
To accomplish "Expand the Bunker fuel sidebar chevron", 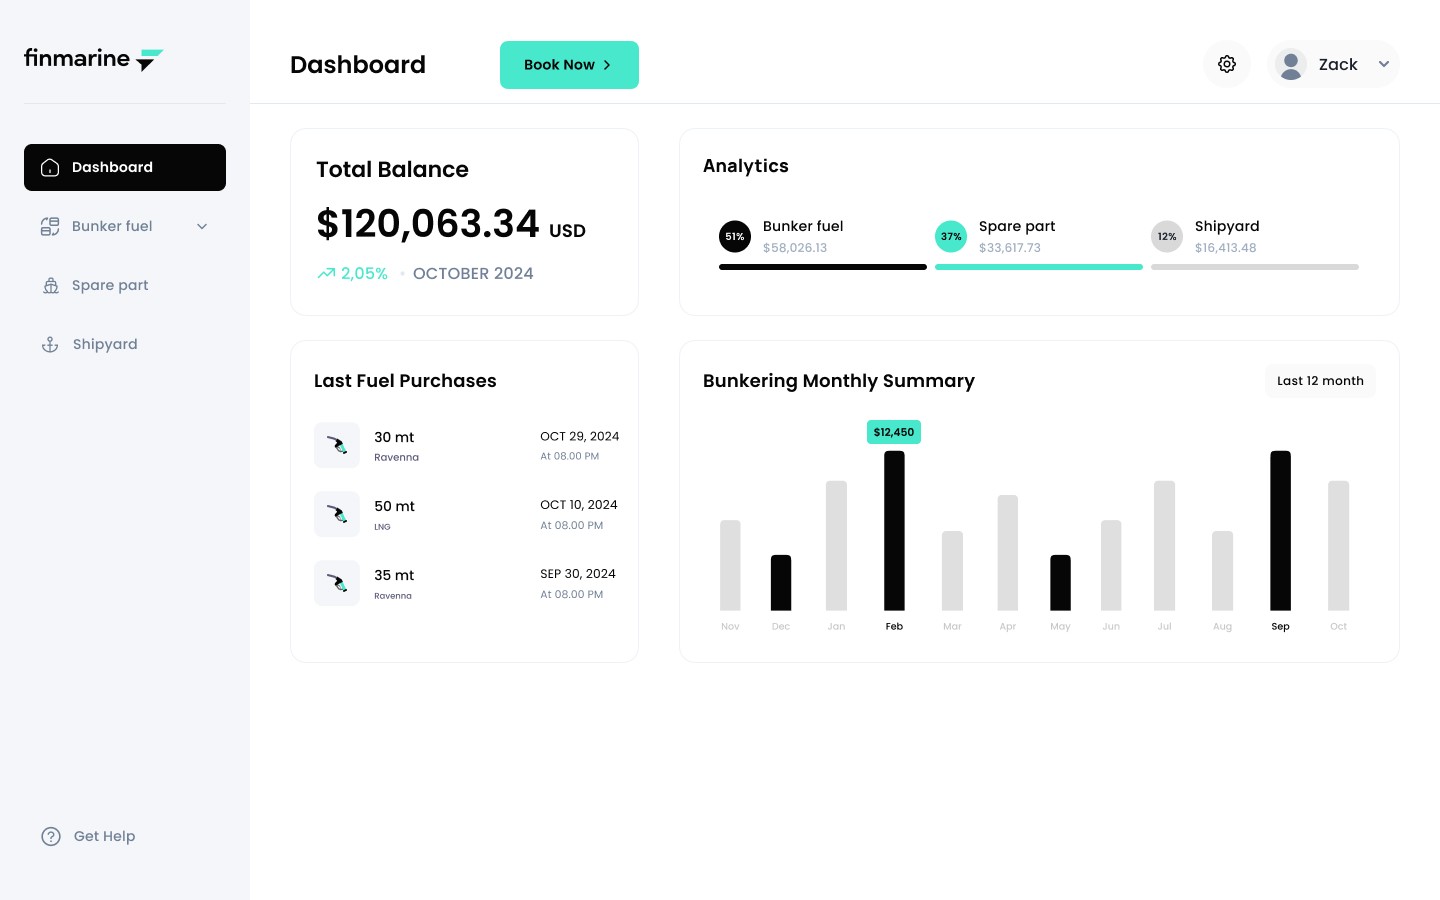I will click(202, 226).
